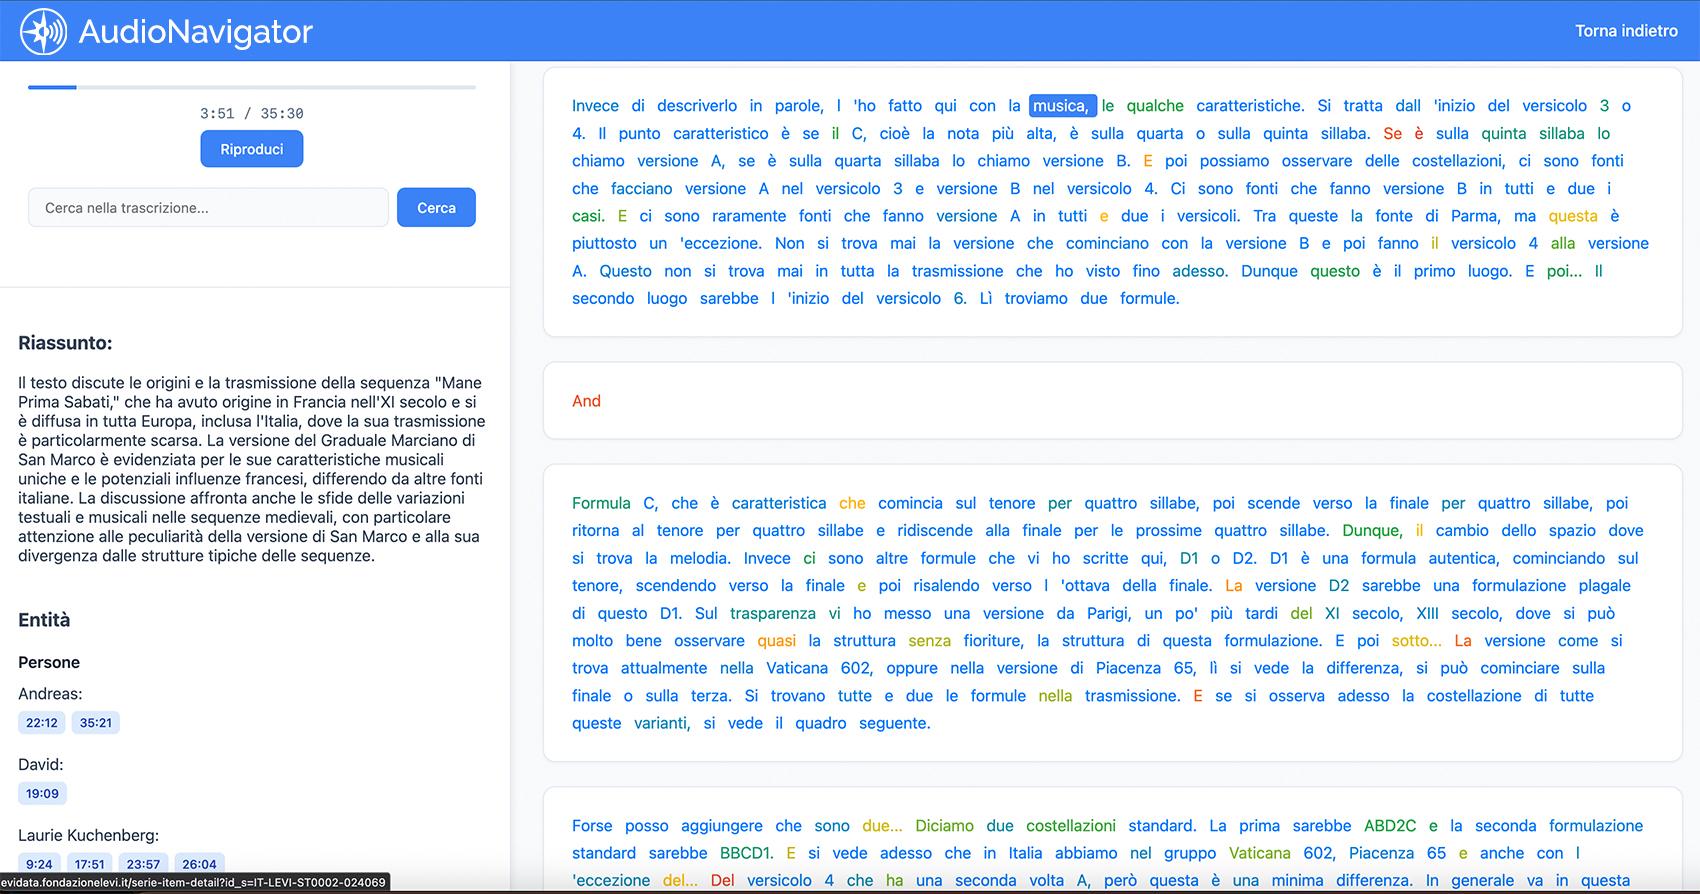Click the AudioNavigator compass logo icon

[43, 31]
